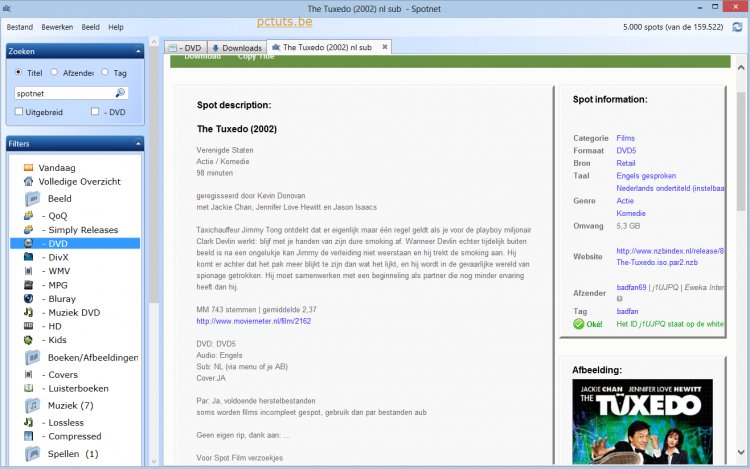Click the magnifier search icon in Zoeken

click(120, 92)
